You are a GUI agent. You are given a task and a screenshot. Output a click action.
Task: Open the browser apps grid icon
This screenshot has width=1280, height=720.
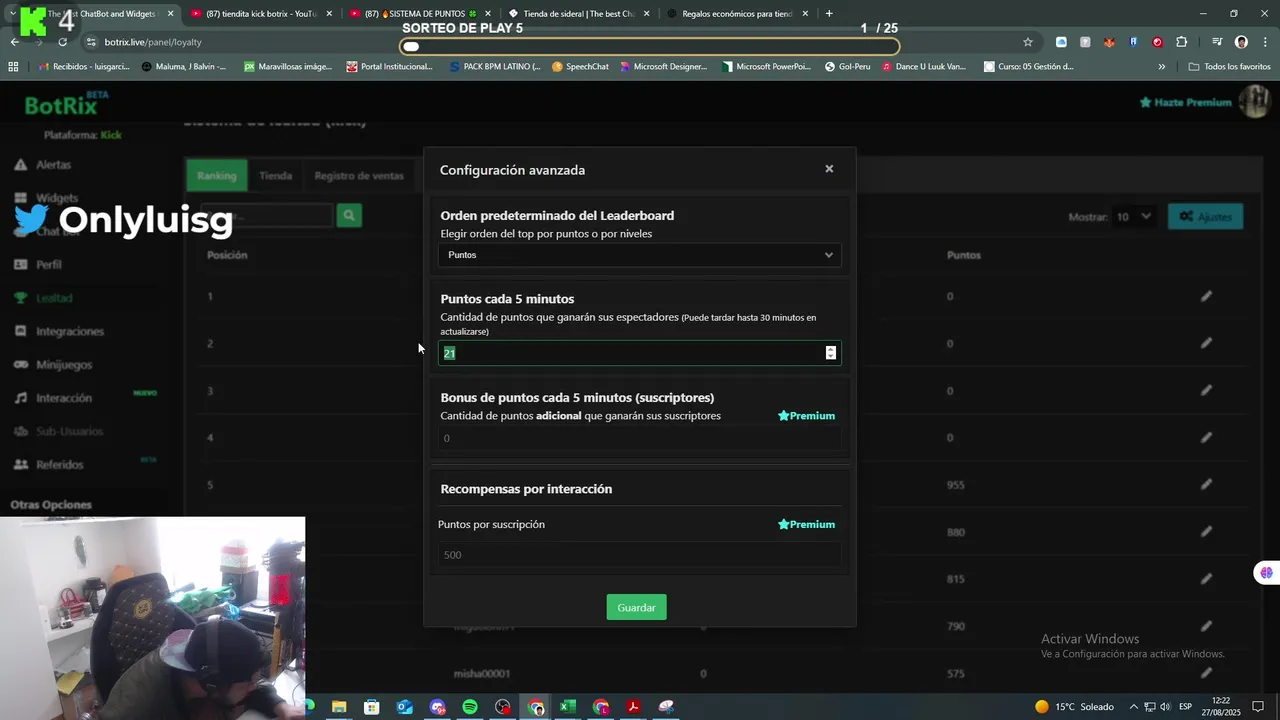point(13,67)
